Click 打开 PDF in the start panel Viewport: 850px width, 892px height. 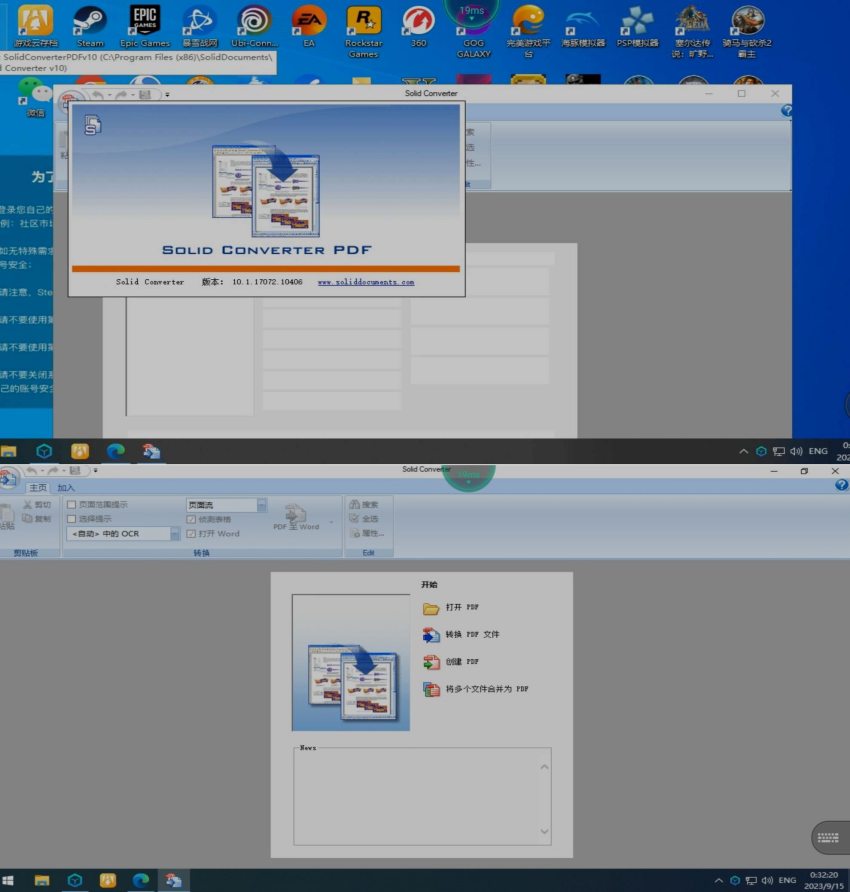point(451,608)
